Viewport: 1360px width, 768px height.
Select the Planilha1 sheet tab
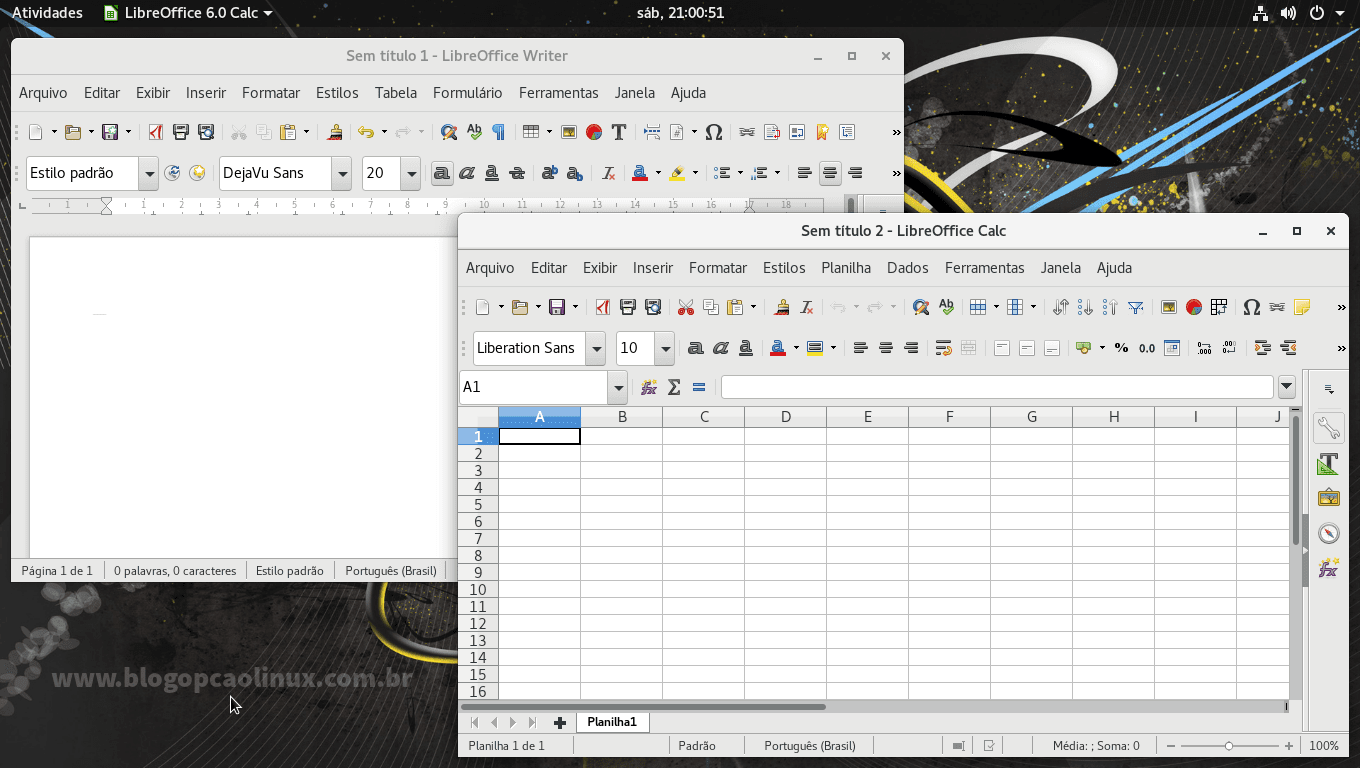(x=612, y=722)
